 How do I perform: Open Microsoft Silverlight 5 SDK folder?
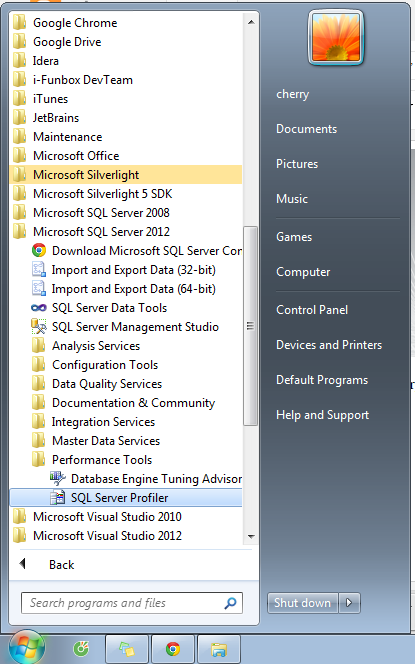coord(126,194)
